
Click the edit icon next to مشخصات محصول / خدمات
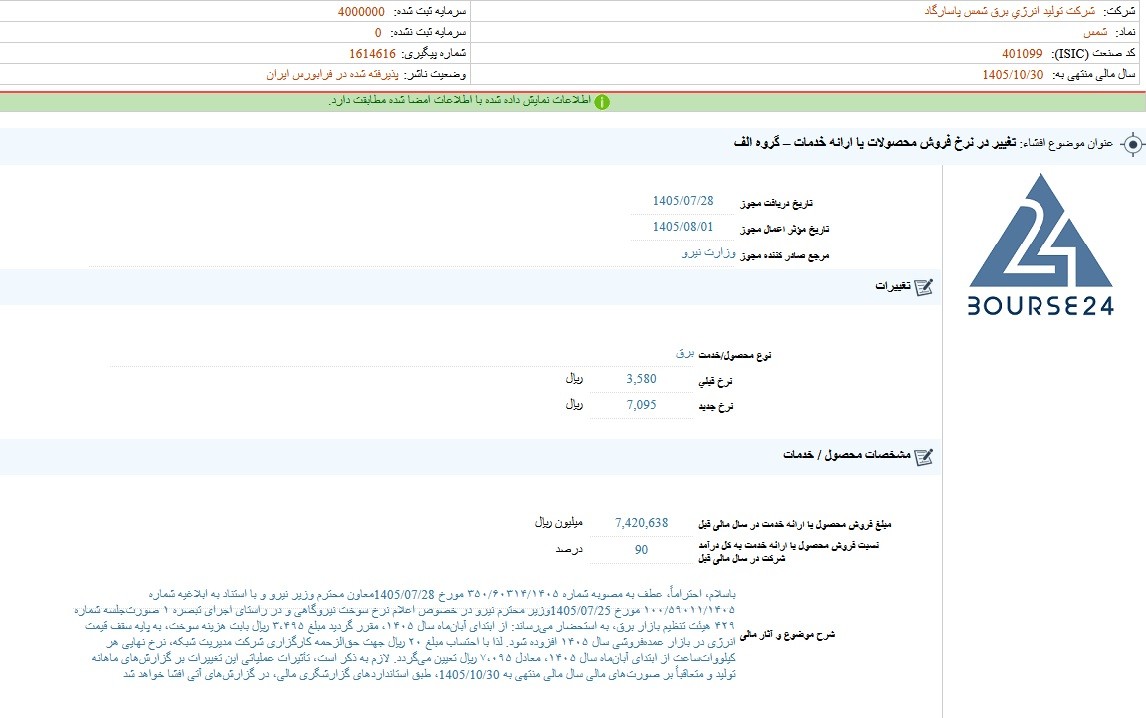(x=924, y=457)
